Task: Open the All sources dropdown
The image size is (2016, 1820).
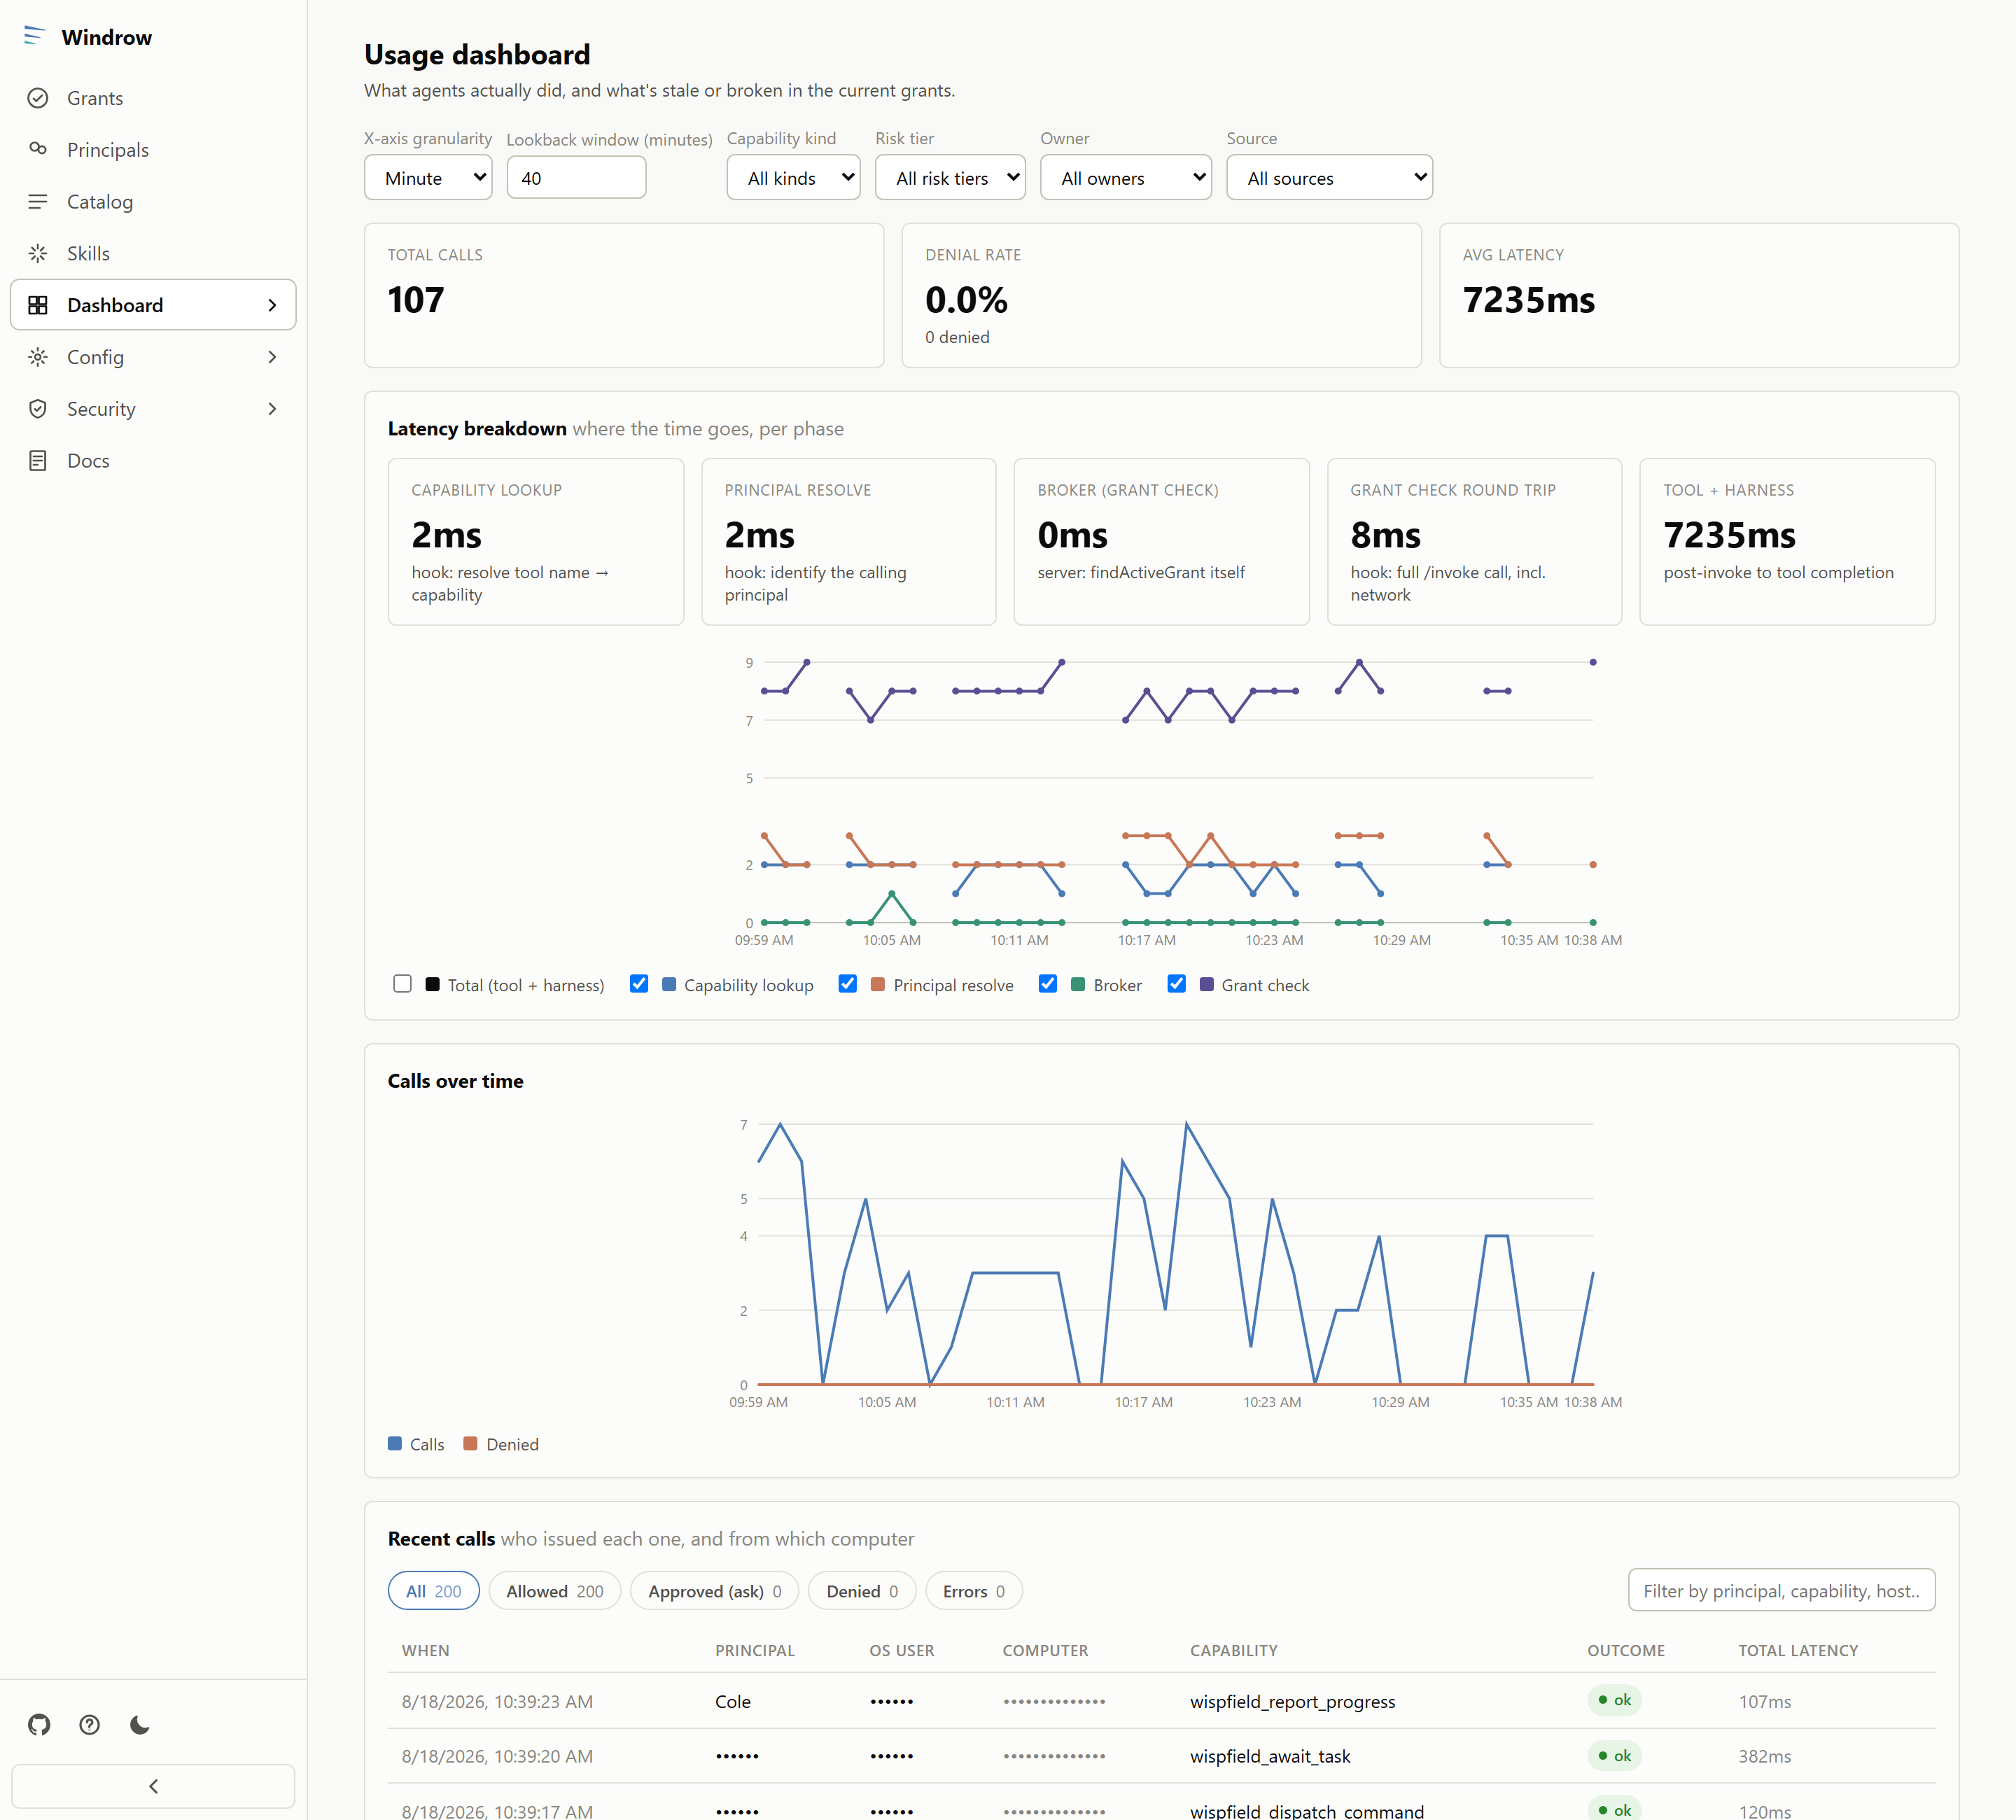Action: 1329,178
